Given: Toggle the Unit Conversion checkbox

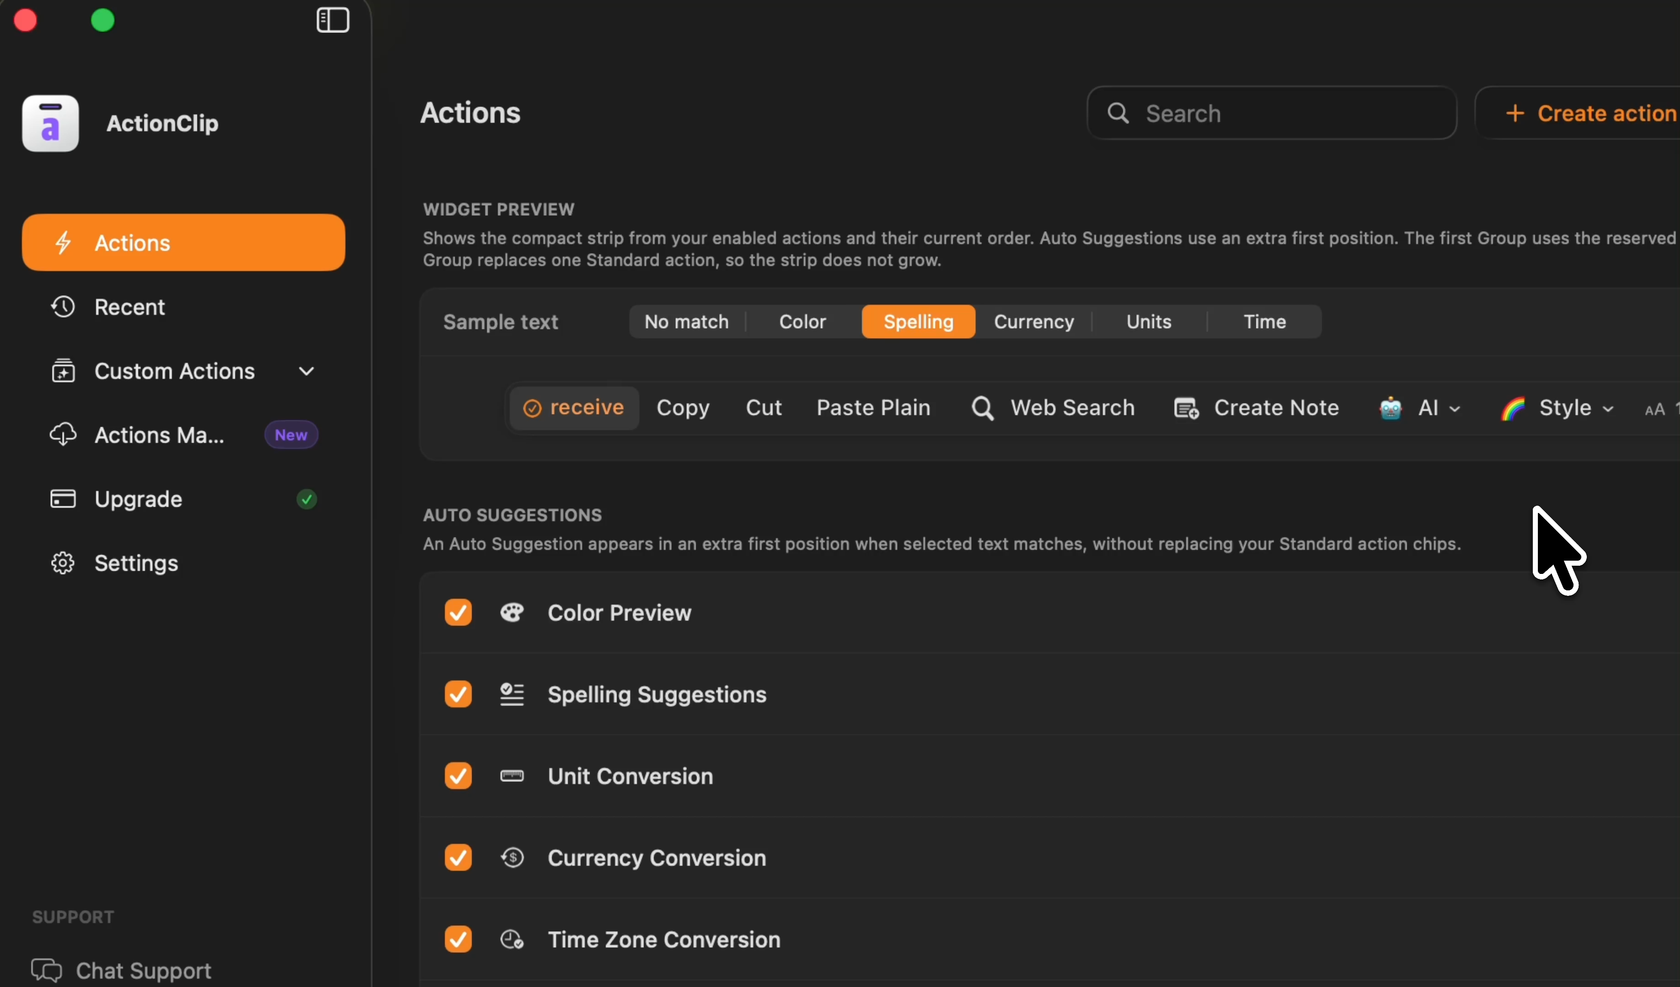Looking at the screenshot, I should (x=458, y=776).
